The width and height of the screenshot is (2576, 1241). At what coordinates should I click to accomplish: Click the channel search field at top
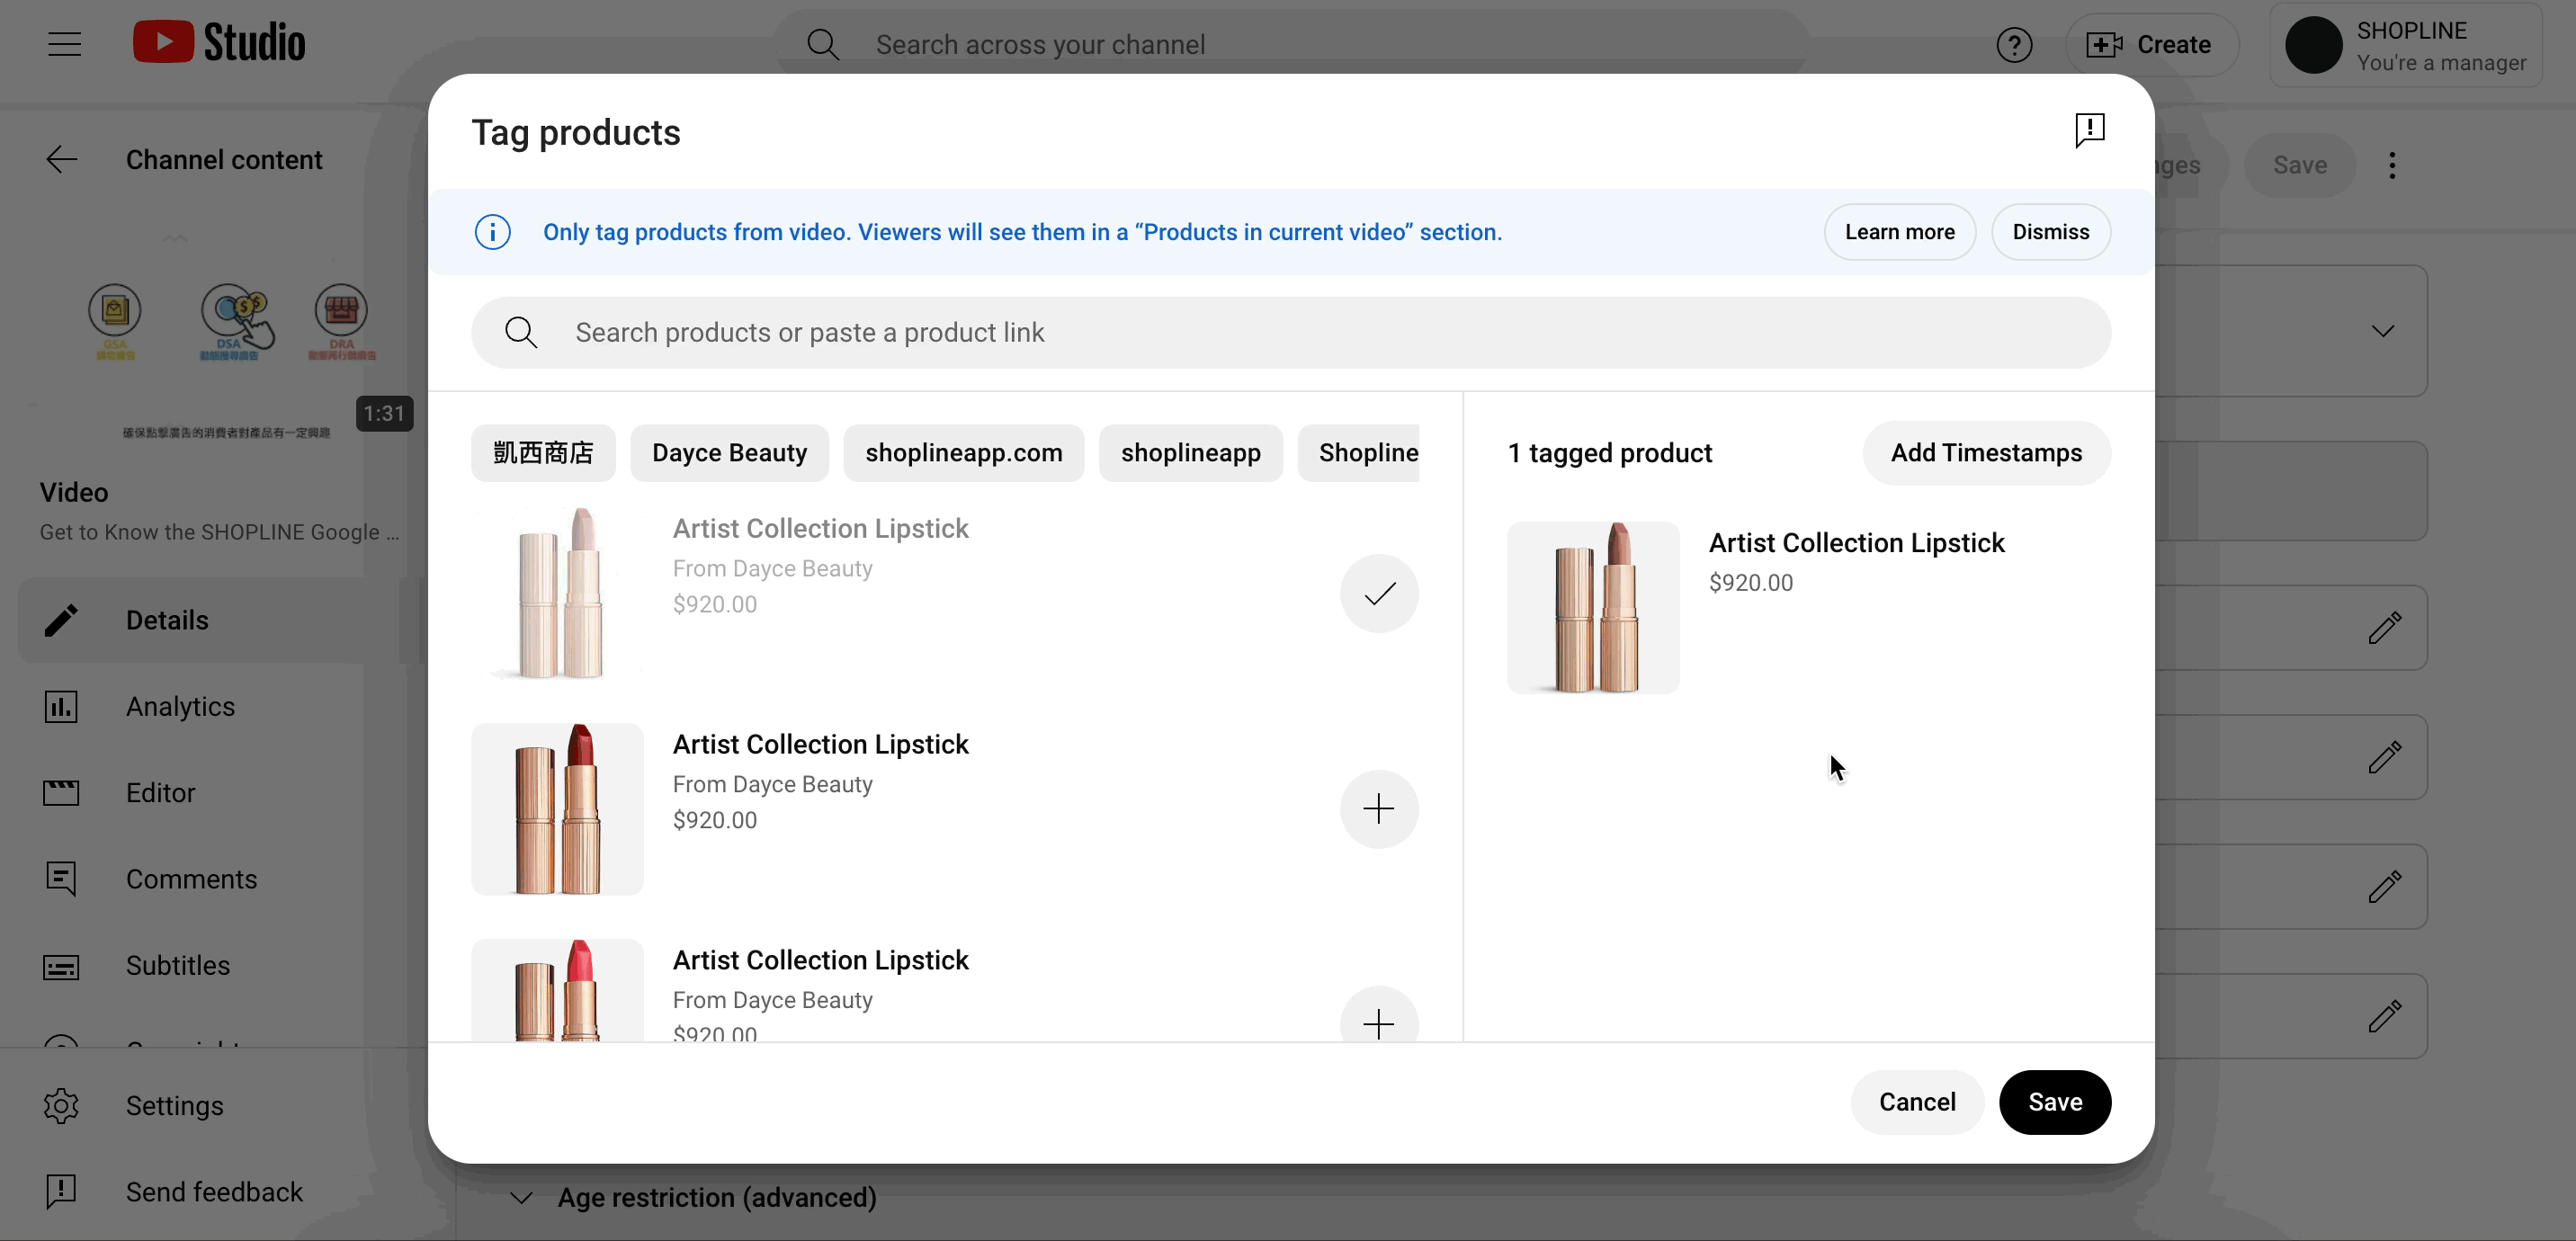point(1290,45)
